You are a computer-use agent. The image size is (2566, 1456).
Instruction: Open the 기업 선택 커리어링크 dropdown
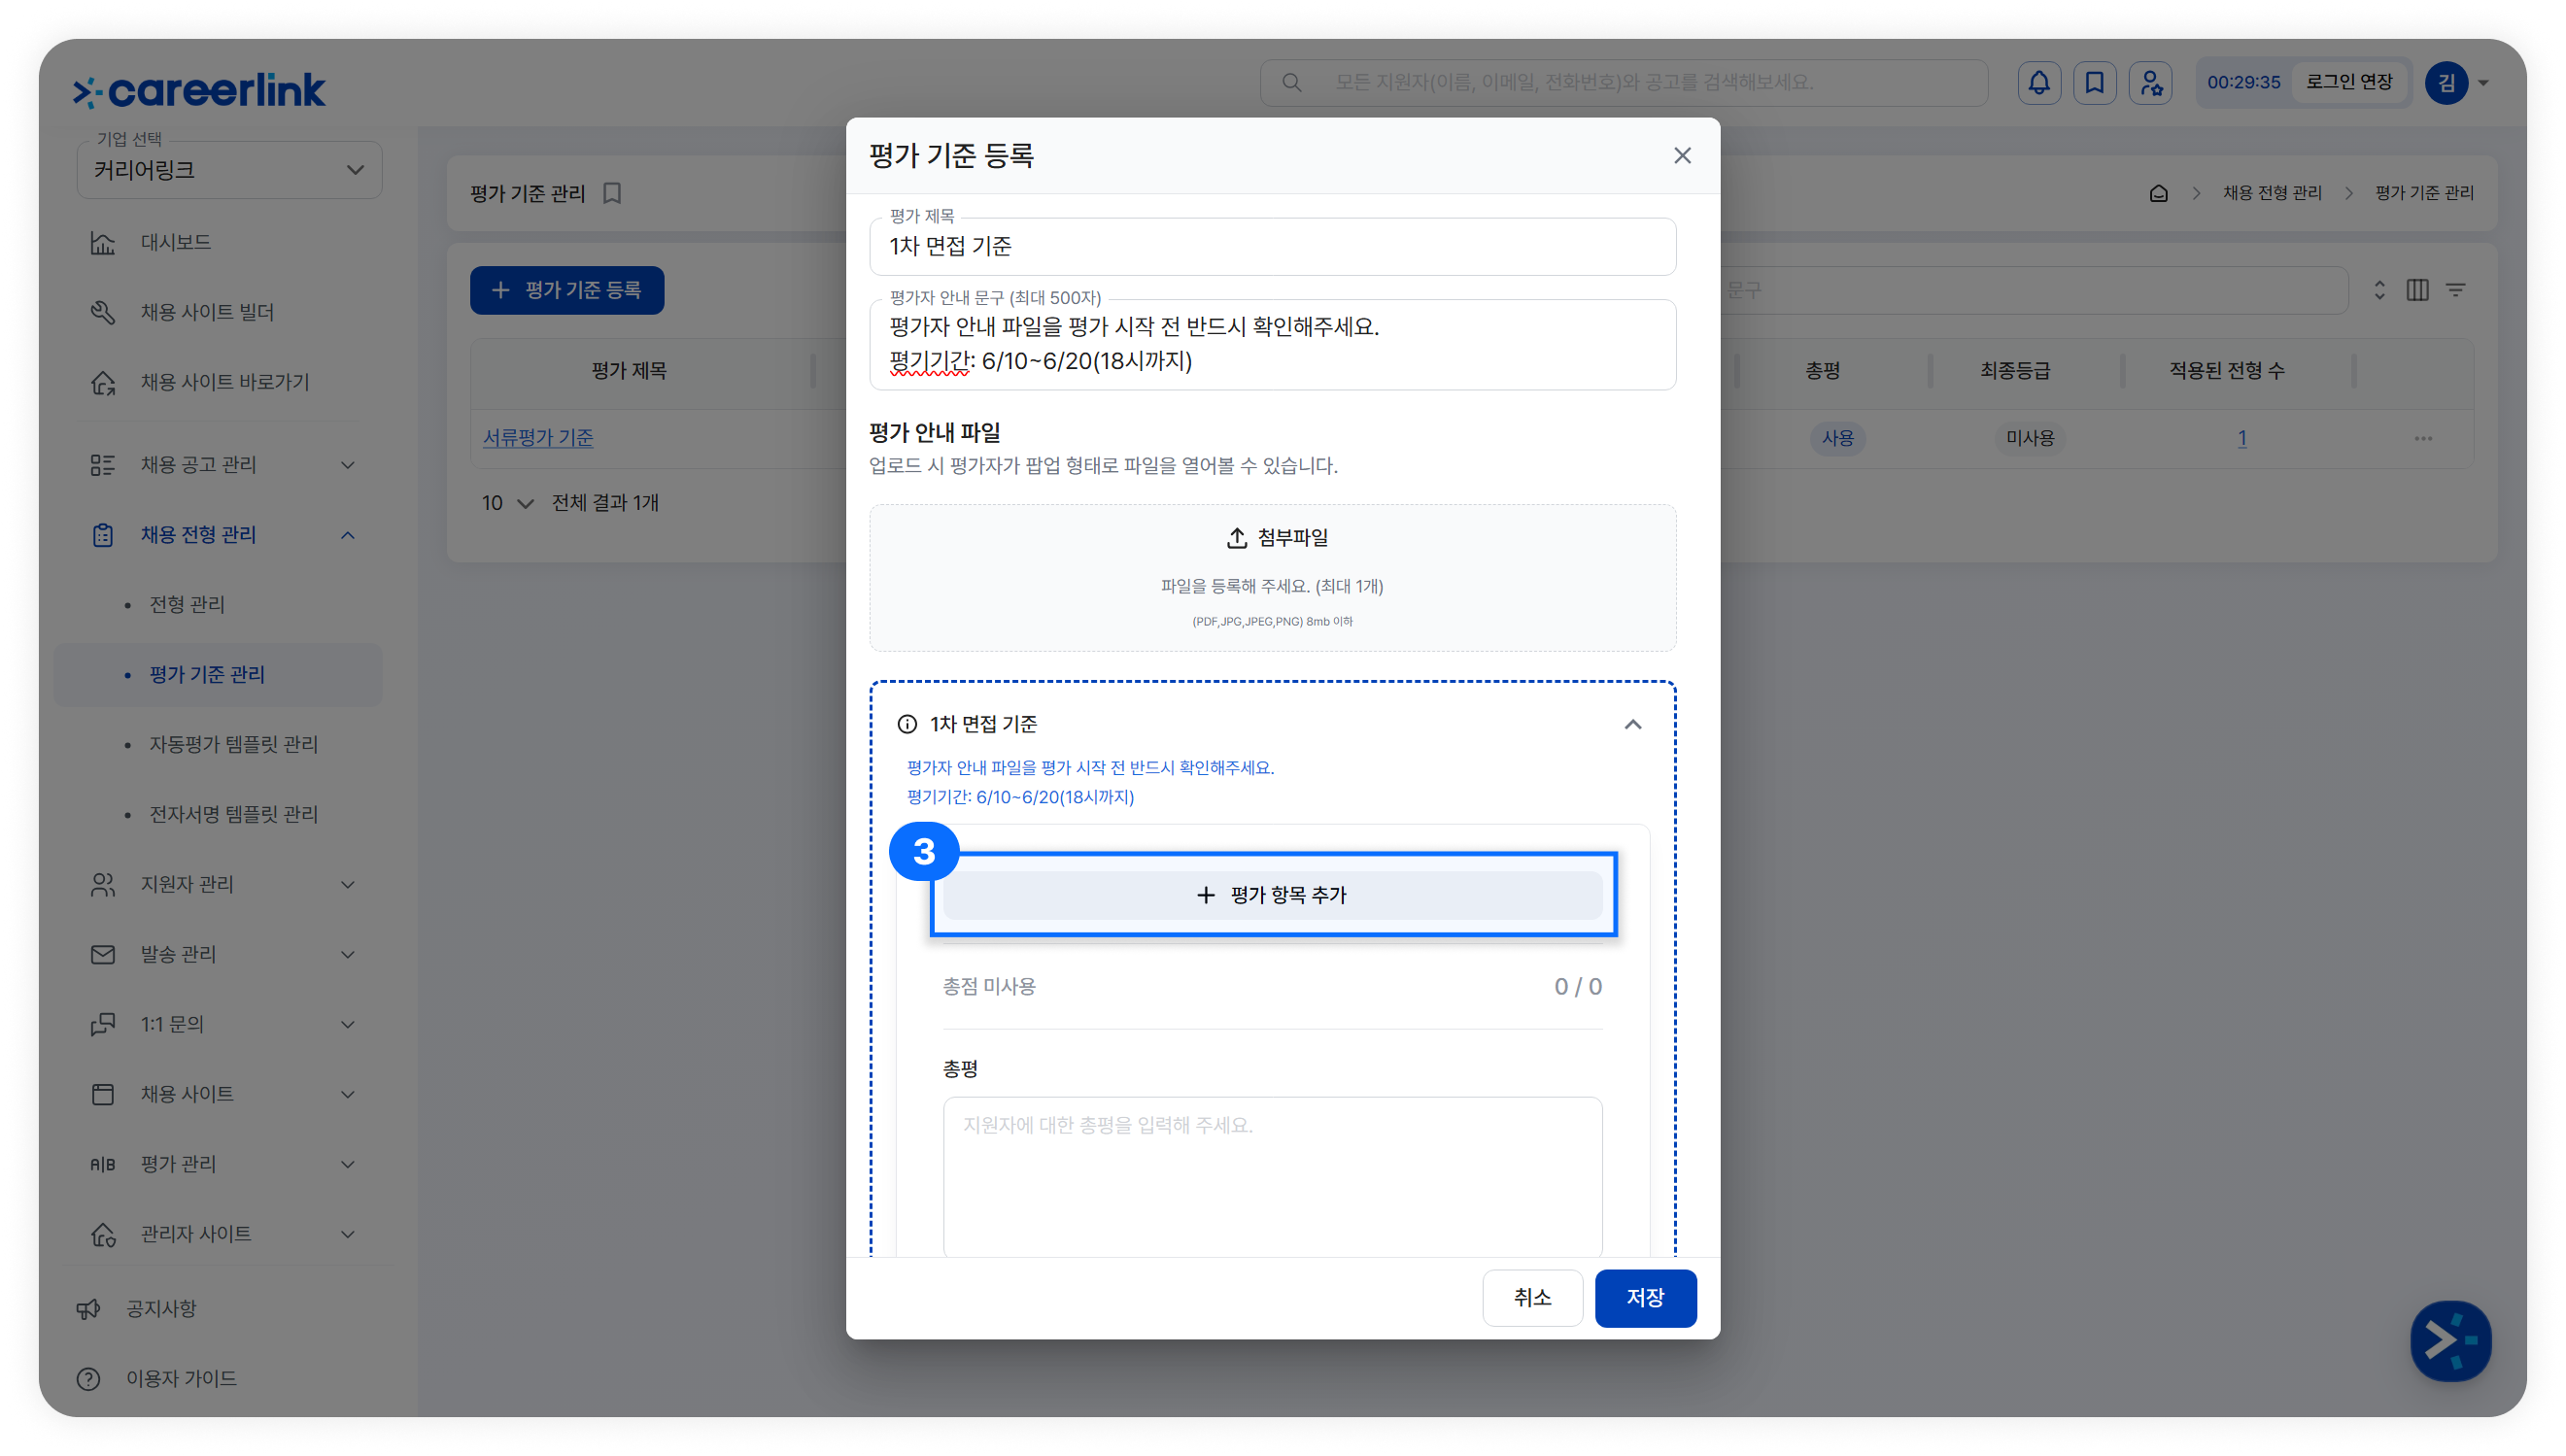(229, 170)
